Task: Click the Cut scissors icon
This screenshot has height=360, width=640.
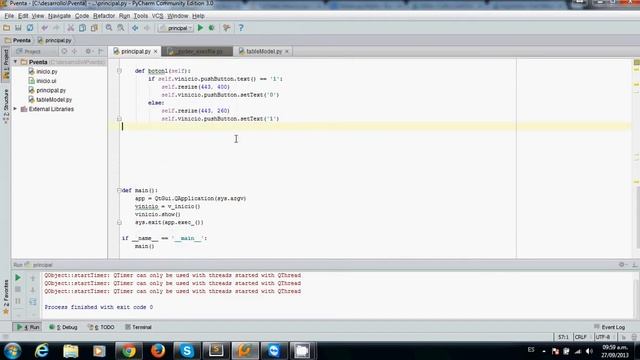Action: click(x=71, y=28)
